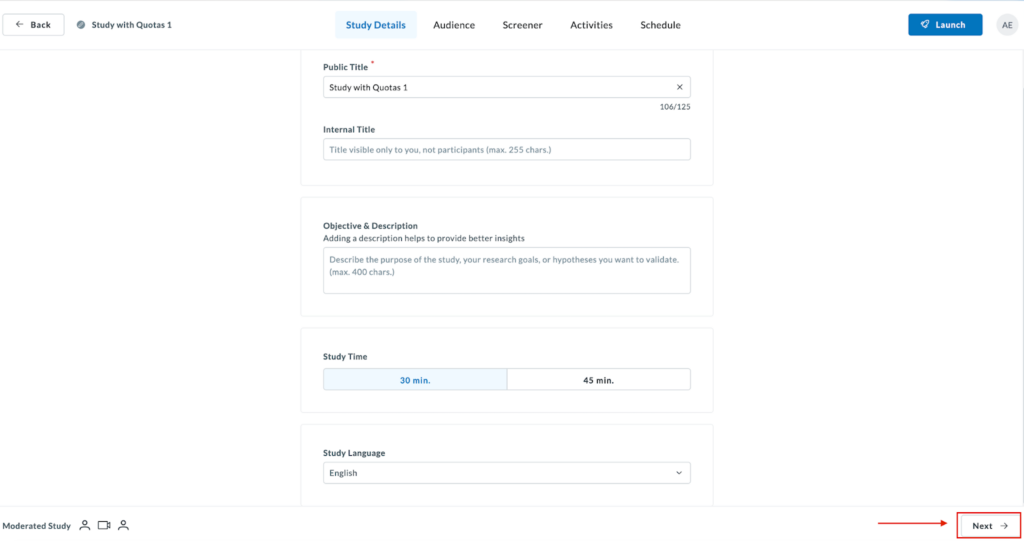Click the Next button
Image resolution: width=1024 pixels, height=541 pixels.
coord(989,525)
